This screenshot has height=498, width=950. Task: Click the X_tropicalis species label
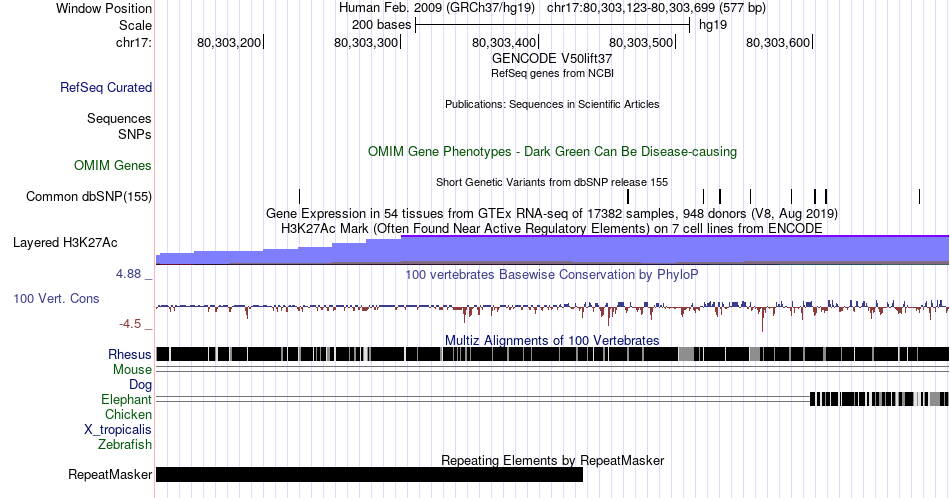pos(118,430)
